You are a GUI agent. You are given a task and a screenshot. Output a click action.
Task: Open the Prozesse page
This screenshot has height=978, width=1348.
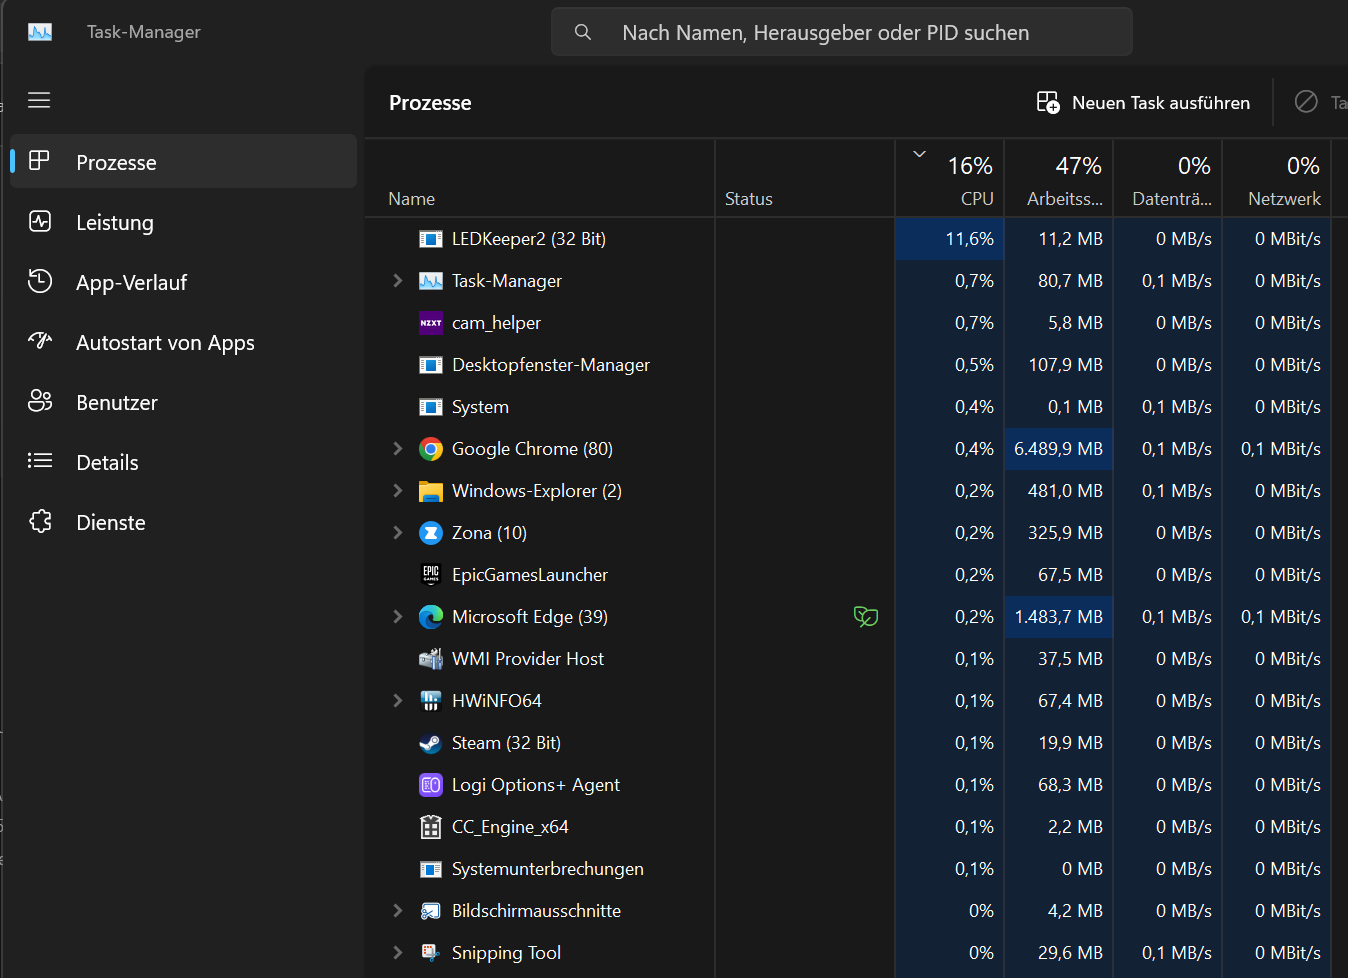click(183, 161)
